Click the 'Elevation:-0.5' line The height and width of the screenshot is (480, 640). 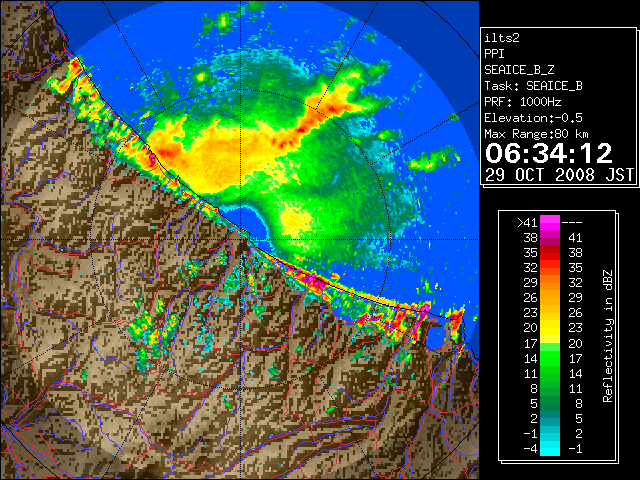(533, 118)
